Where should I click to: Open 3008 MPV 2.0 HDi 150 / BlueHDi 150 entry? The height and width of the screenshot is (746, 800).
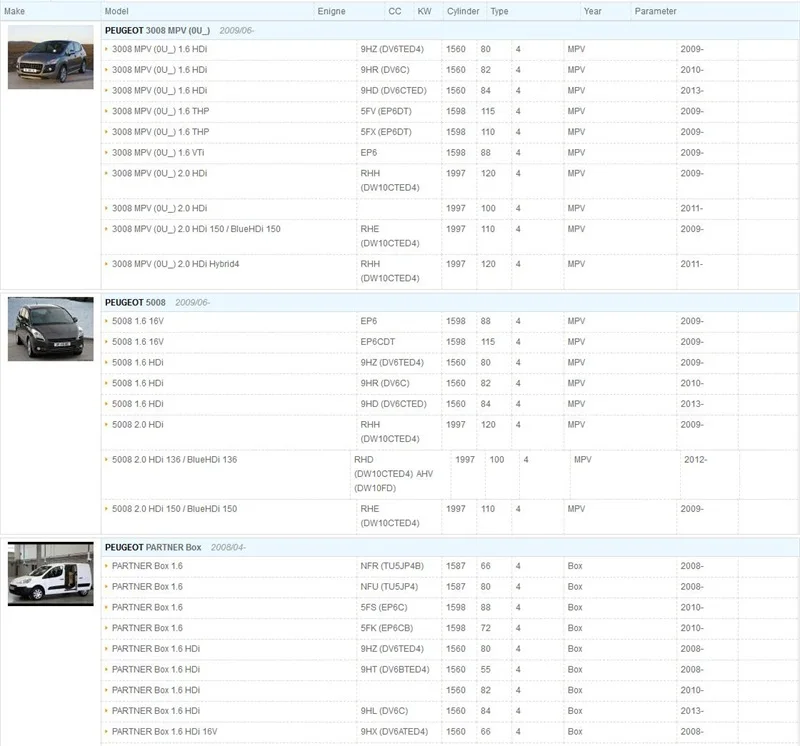pyautogui.click(x=196, y=229)
